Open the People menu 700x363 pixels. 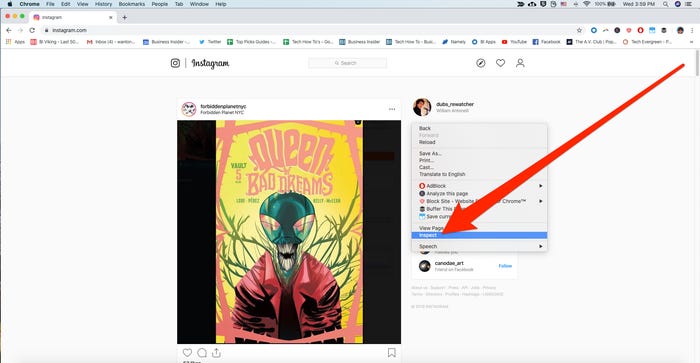(x=159, y=4)
